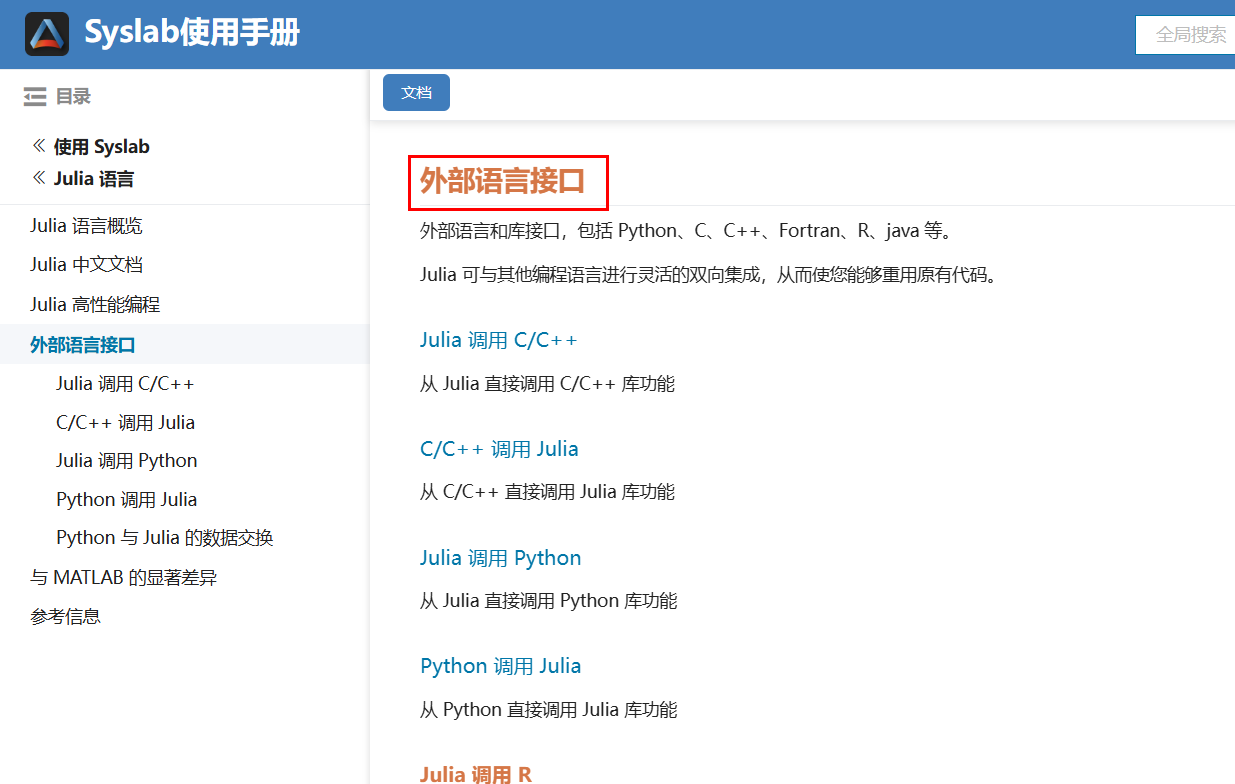Viewport: 1235px width, 784px height.
Task: Click the Julia 可与其他编程语言 paragraph
Action: pyautogui.click(x=709, y=274)
